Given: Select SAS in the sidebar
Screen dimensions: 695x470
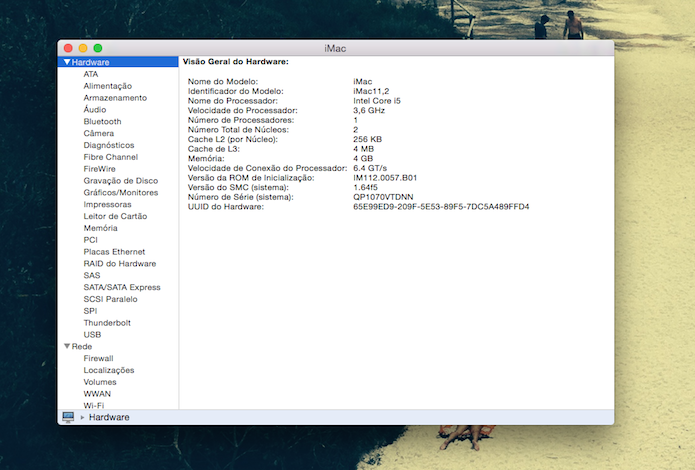Looking at the screenshot, I should tap(92, 275).
